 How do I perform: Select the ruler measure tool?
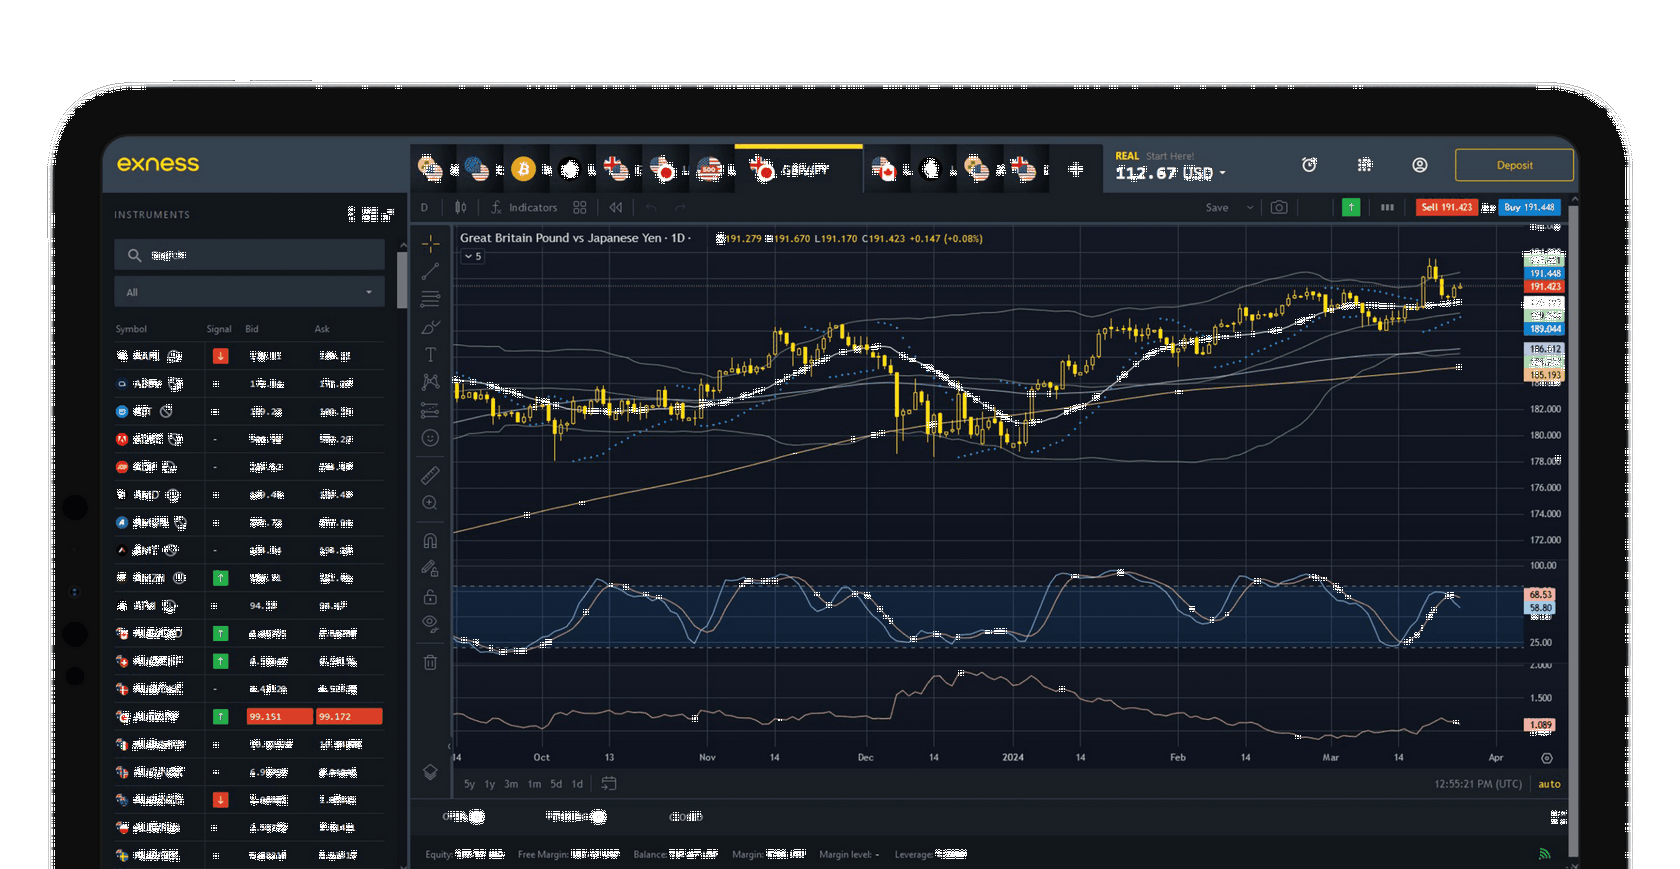point(430,475)
